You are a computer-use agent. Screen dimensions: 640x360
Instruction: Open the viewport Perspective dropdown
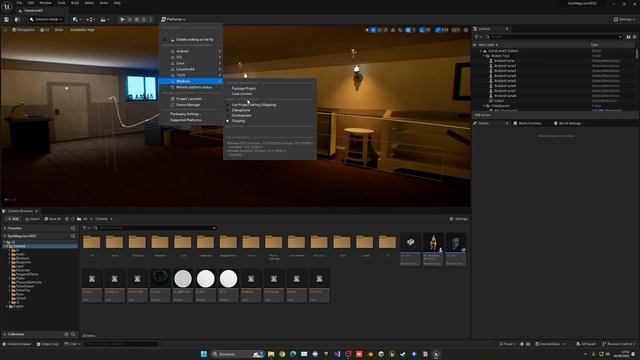(24, 30)
